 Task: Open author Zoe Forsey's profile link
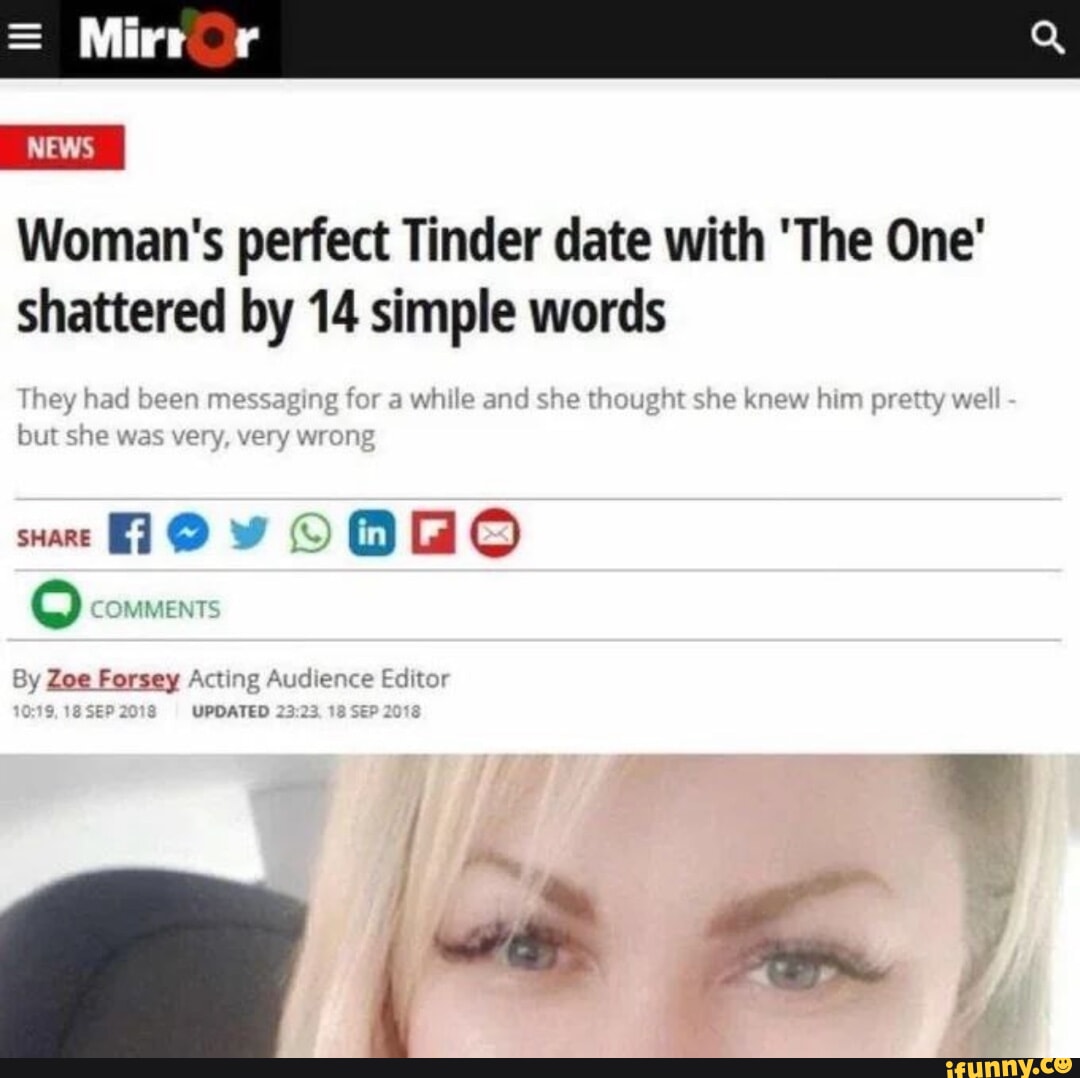tap(113, 679)
